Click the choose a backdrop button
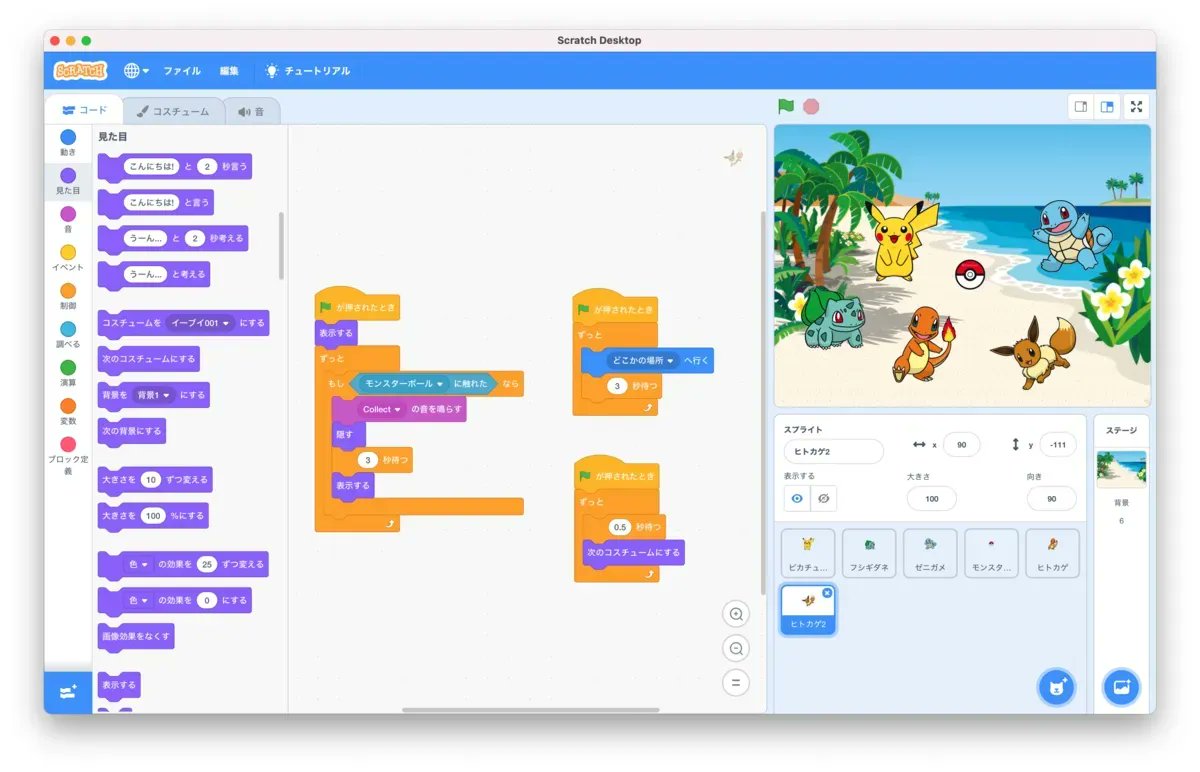 coord(1121,687)
